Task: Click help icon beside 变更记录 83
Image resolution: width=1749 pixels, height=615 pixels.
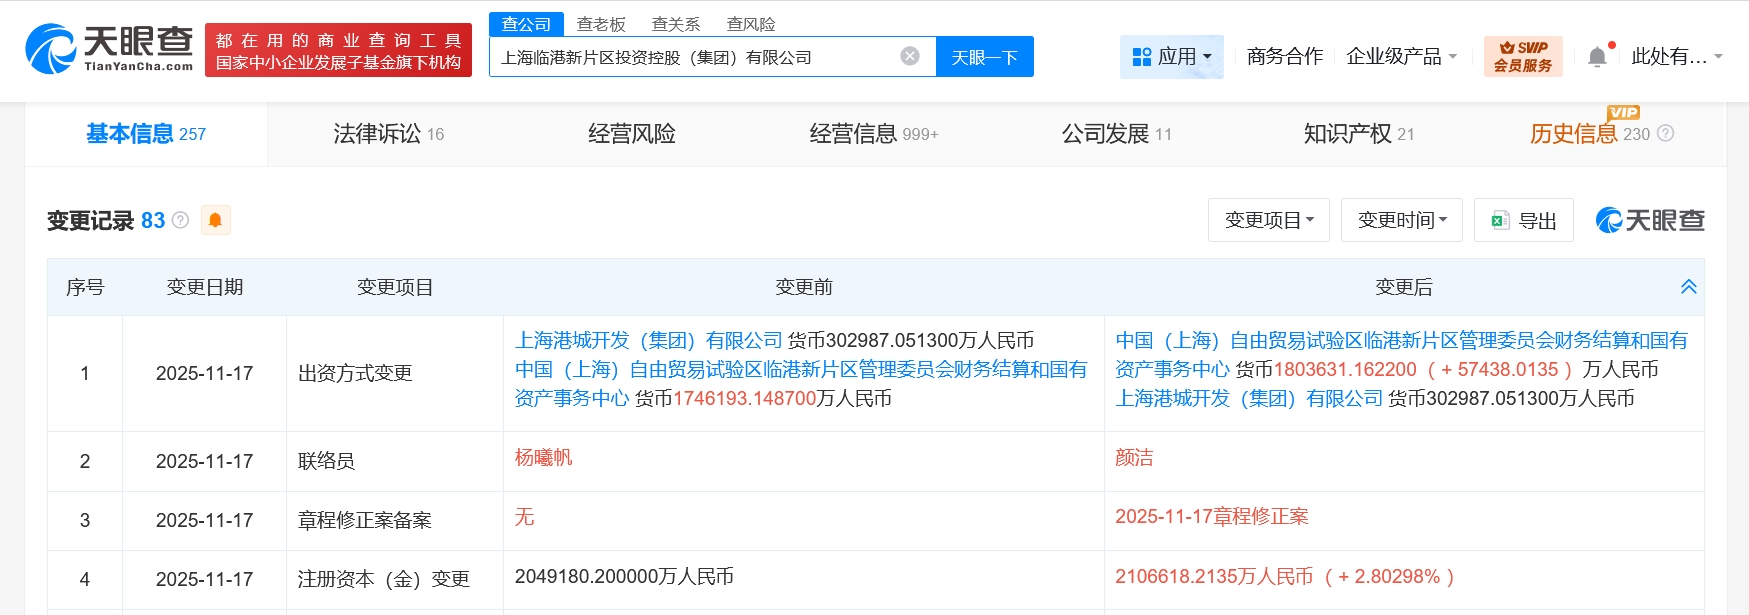Action: click(x=181, y=220)
